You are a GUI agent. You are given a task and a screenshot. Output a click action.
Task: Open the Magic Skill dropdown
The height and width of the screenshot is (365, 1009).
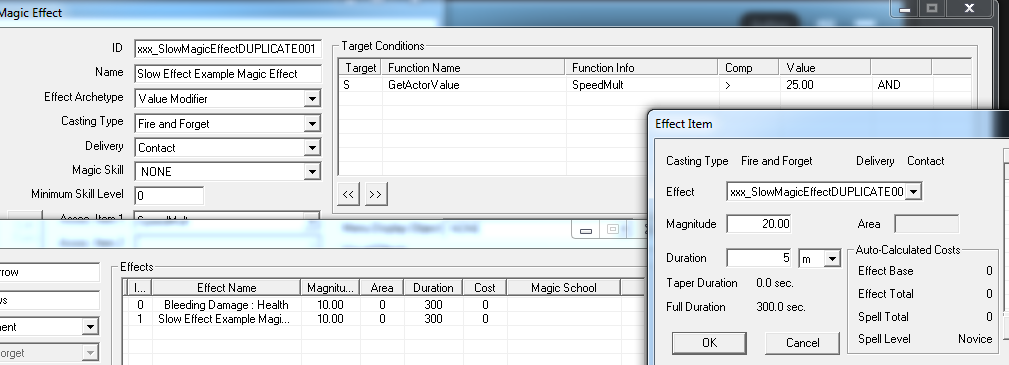point(312,172)
